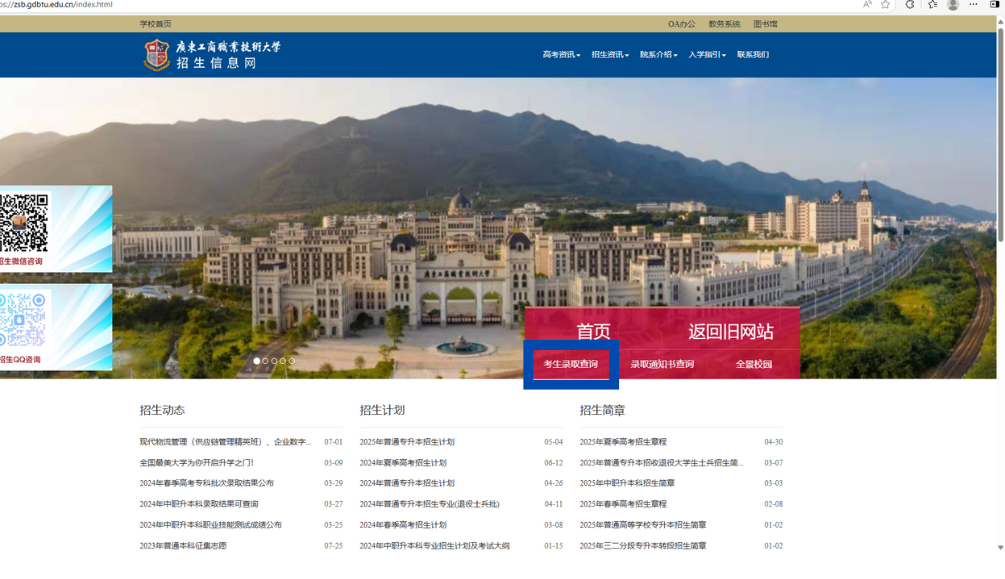Image resolution: width=1005 pixels, height=579 pixels.
Task: Open 2025年夏季高考招生章程 article link
Action: coord(623,442)
